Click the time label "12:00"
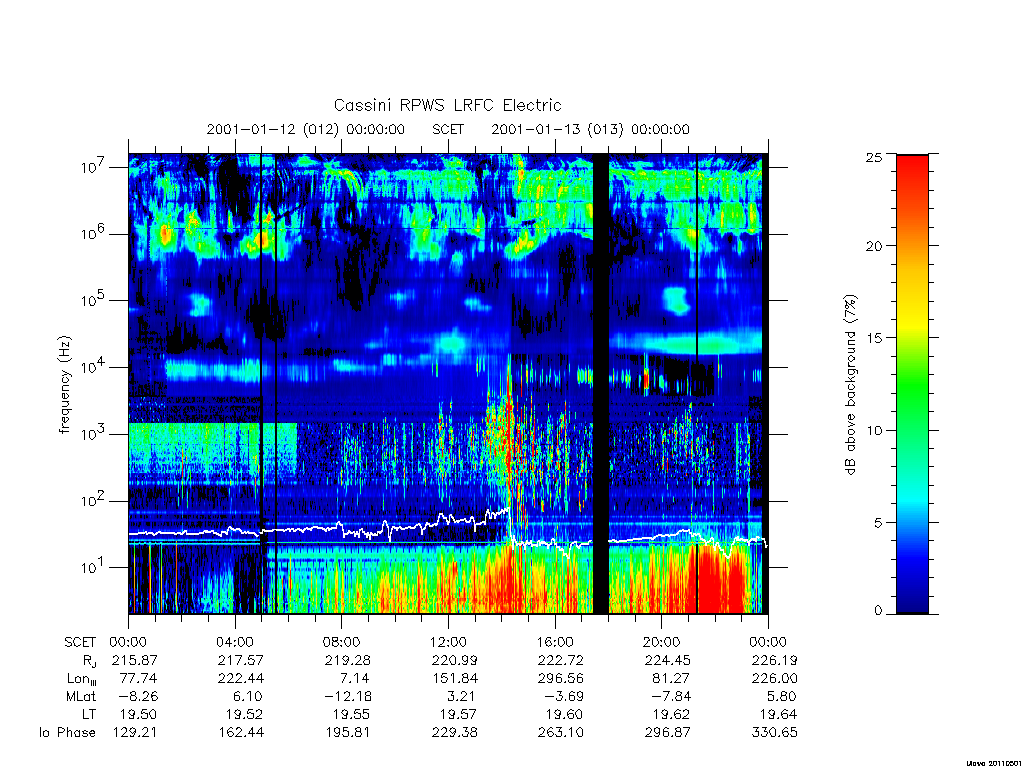The image size is (1024, 768). tap(449, 642)
